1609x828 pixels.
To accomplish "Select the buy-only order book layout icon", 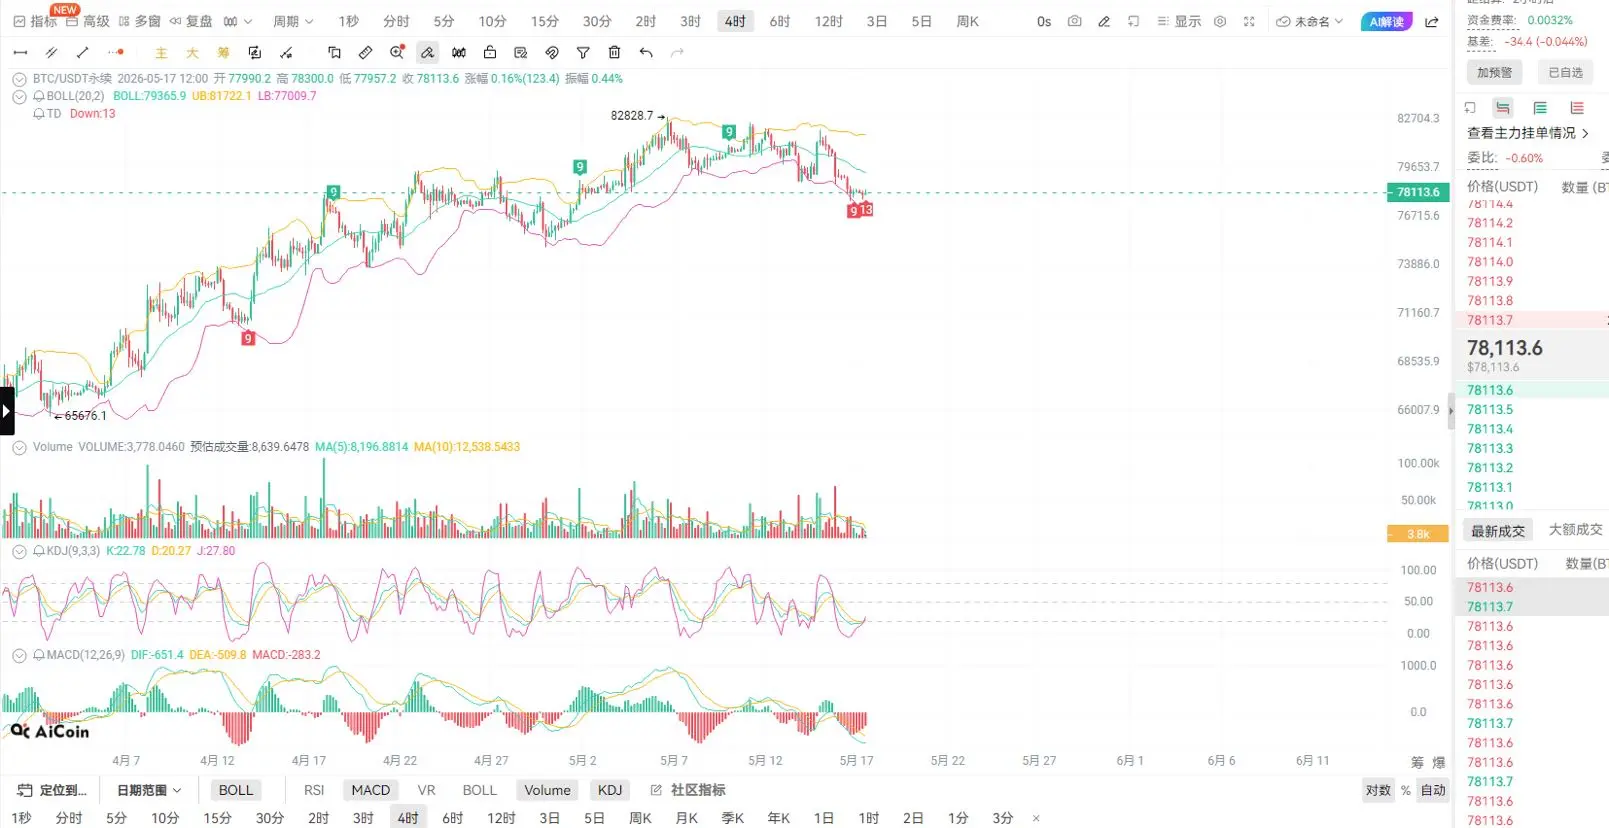I will tap(1540, 108).
